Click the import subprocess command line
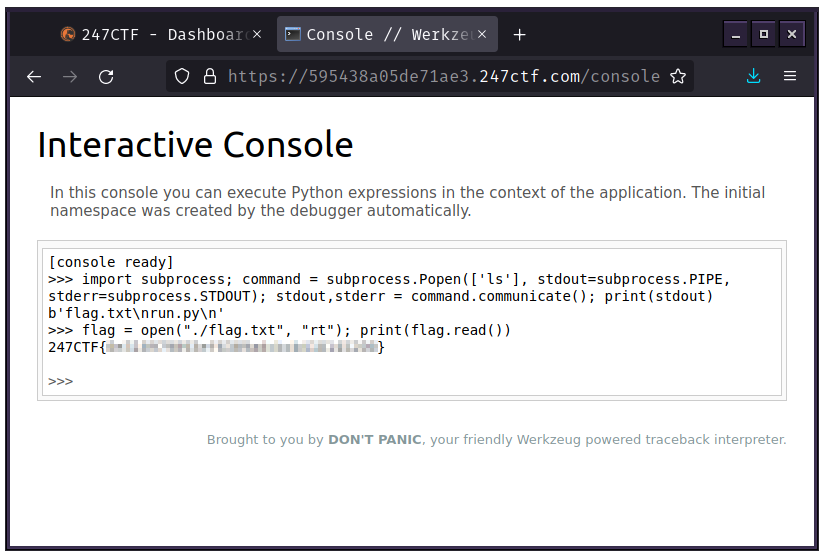Screen dimensions: 824x556 coord(389,288)
